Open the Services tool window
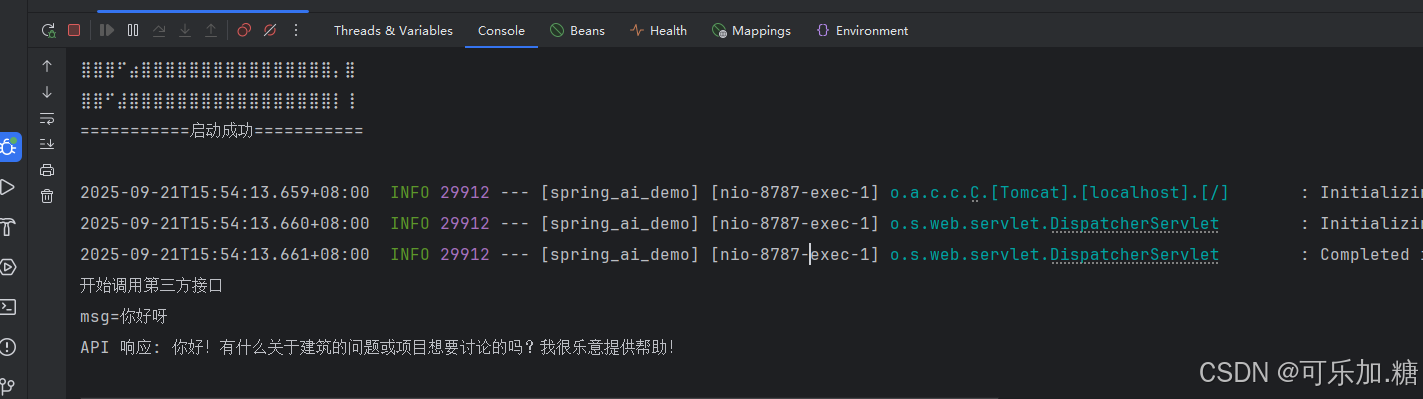This screenshot has width=1423, height=399. click(8, 267)
